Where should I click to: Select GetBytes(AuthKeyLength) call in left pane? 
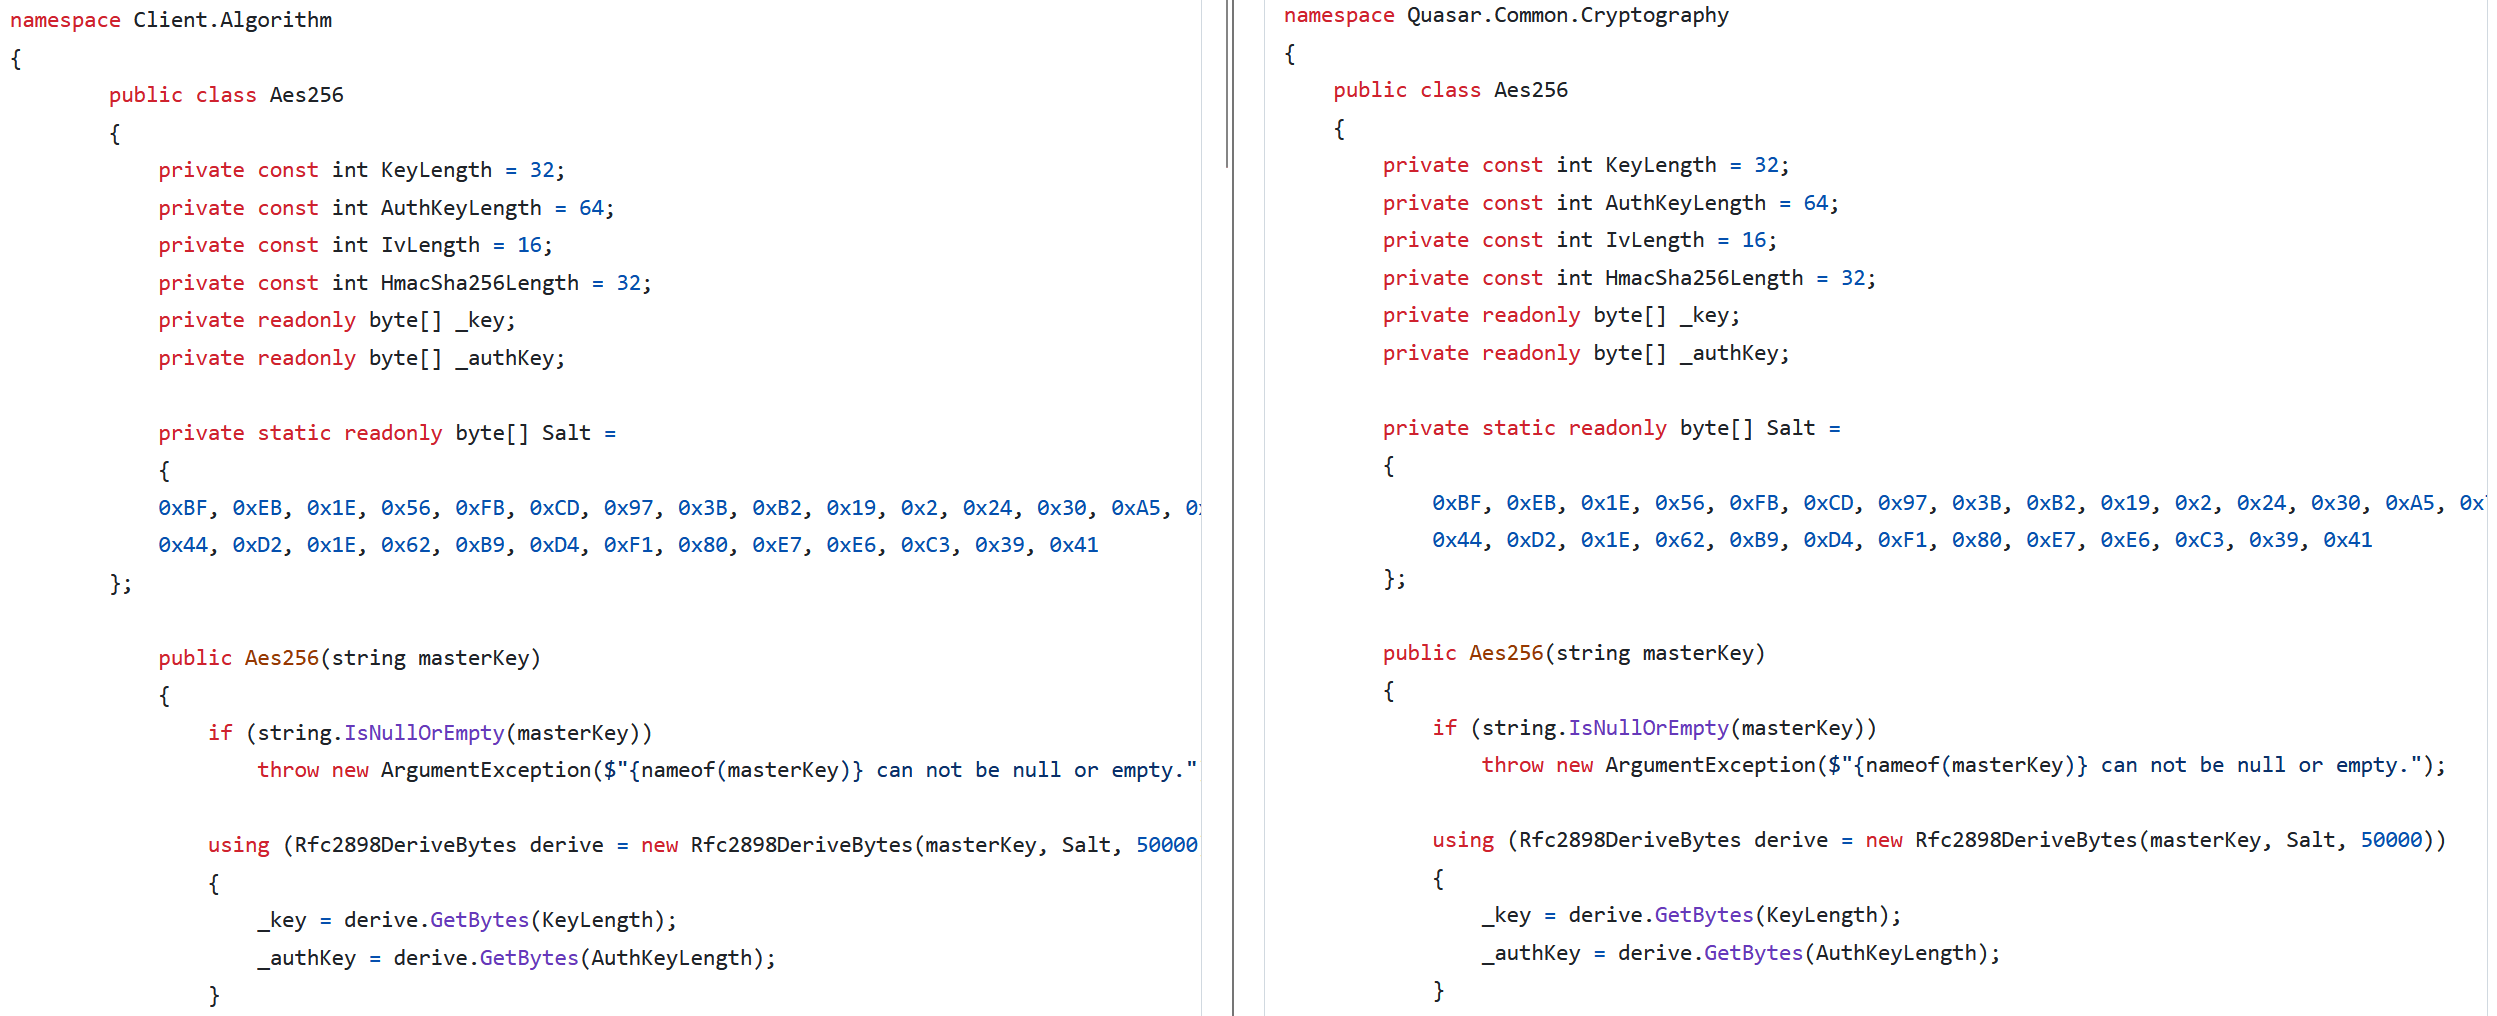click(622, 958)
